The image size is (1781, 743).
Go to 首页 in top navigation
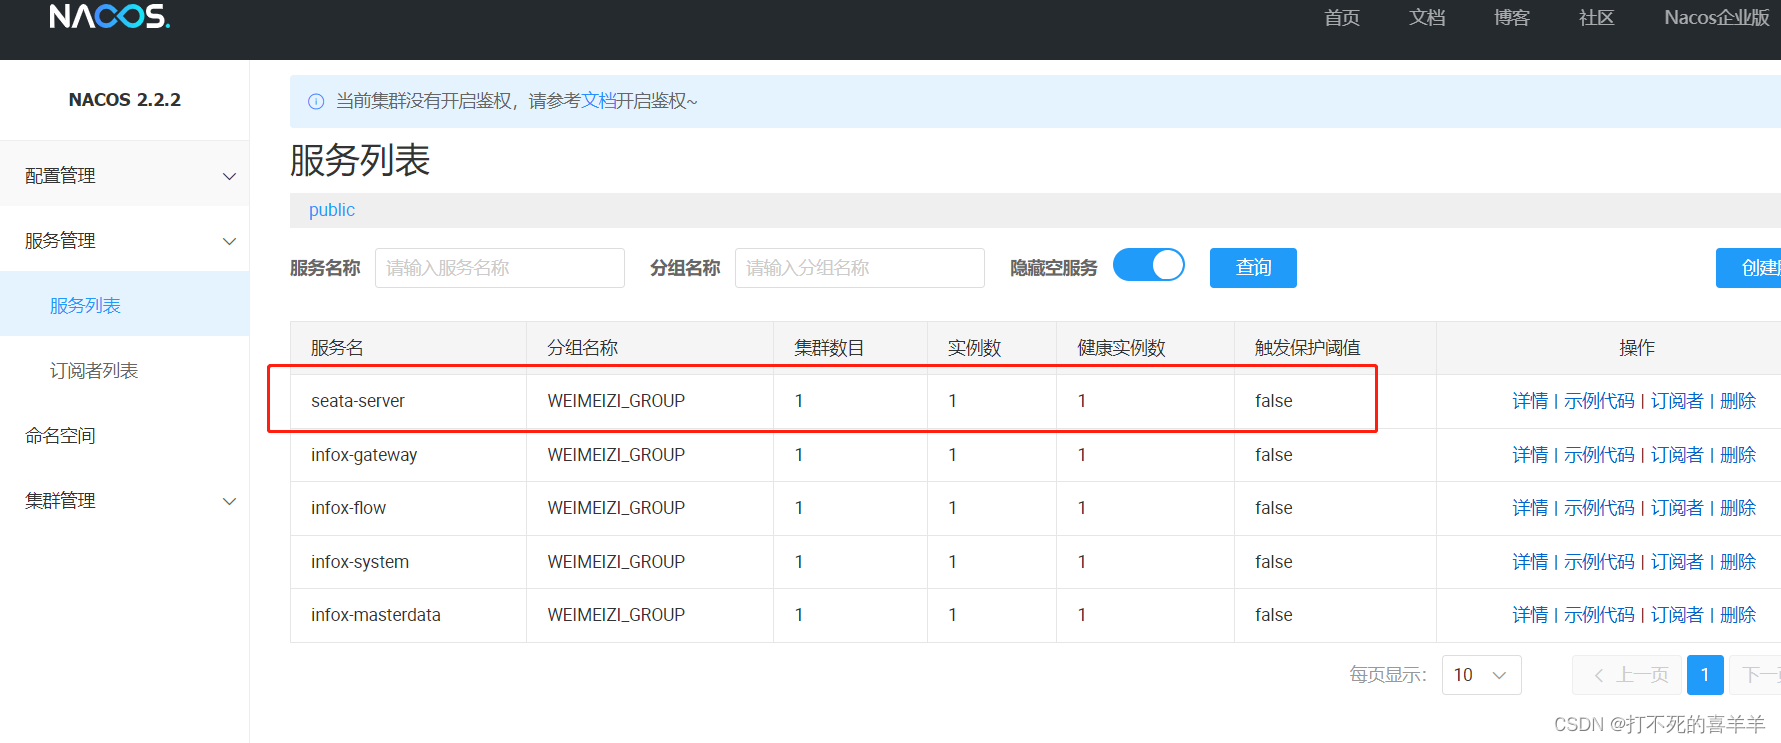click(x=1342, y=18)
